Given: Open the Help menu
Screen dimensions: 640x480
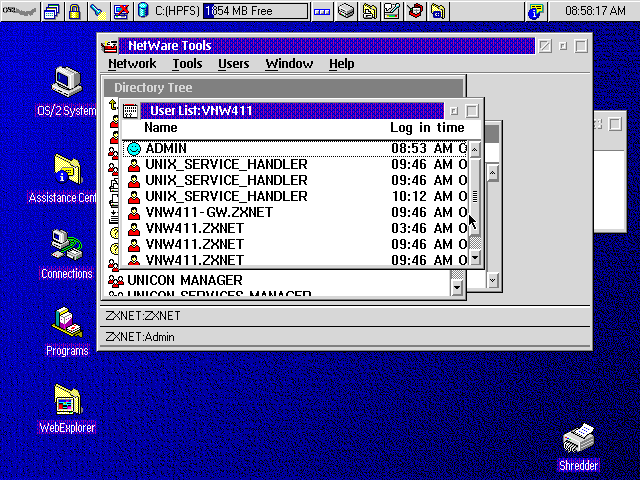Looking at the screenshot, I should pos(342,64).
